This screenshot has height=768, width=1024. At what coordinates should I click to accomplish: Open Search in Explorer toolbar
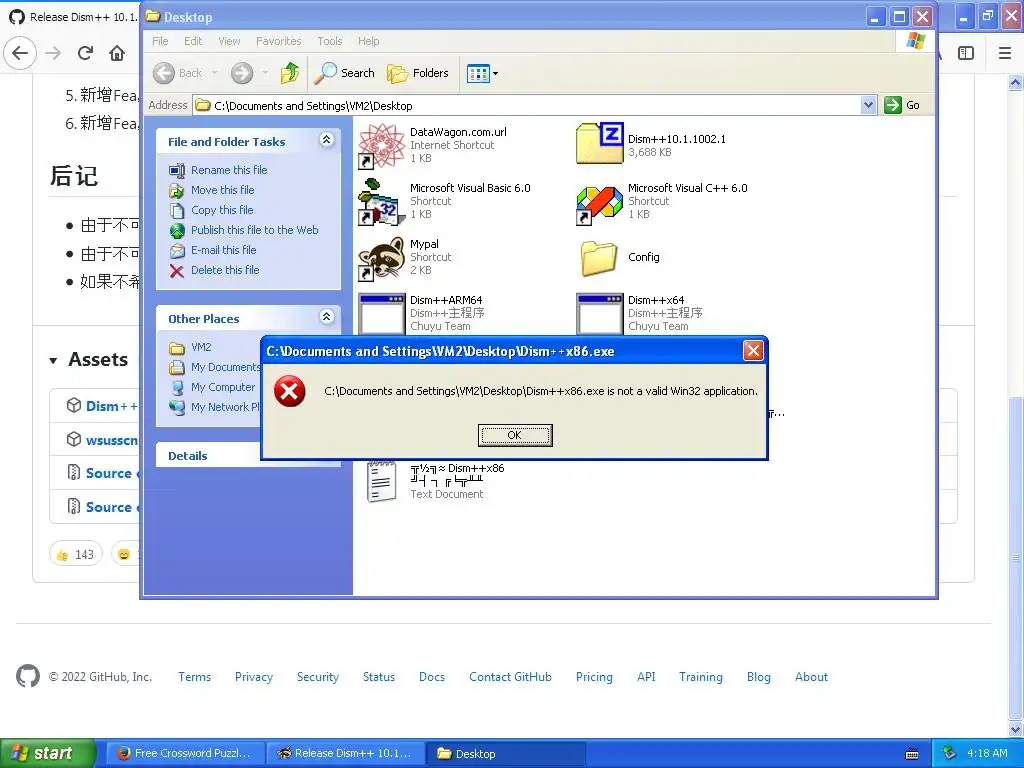pos(344,73)
